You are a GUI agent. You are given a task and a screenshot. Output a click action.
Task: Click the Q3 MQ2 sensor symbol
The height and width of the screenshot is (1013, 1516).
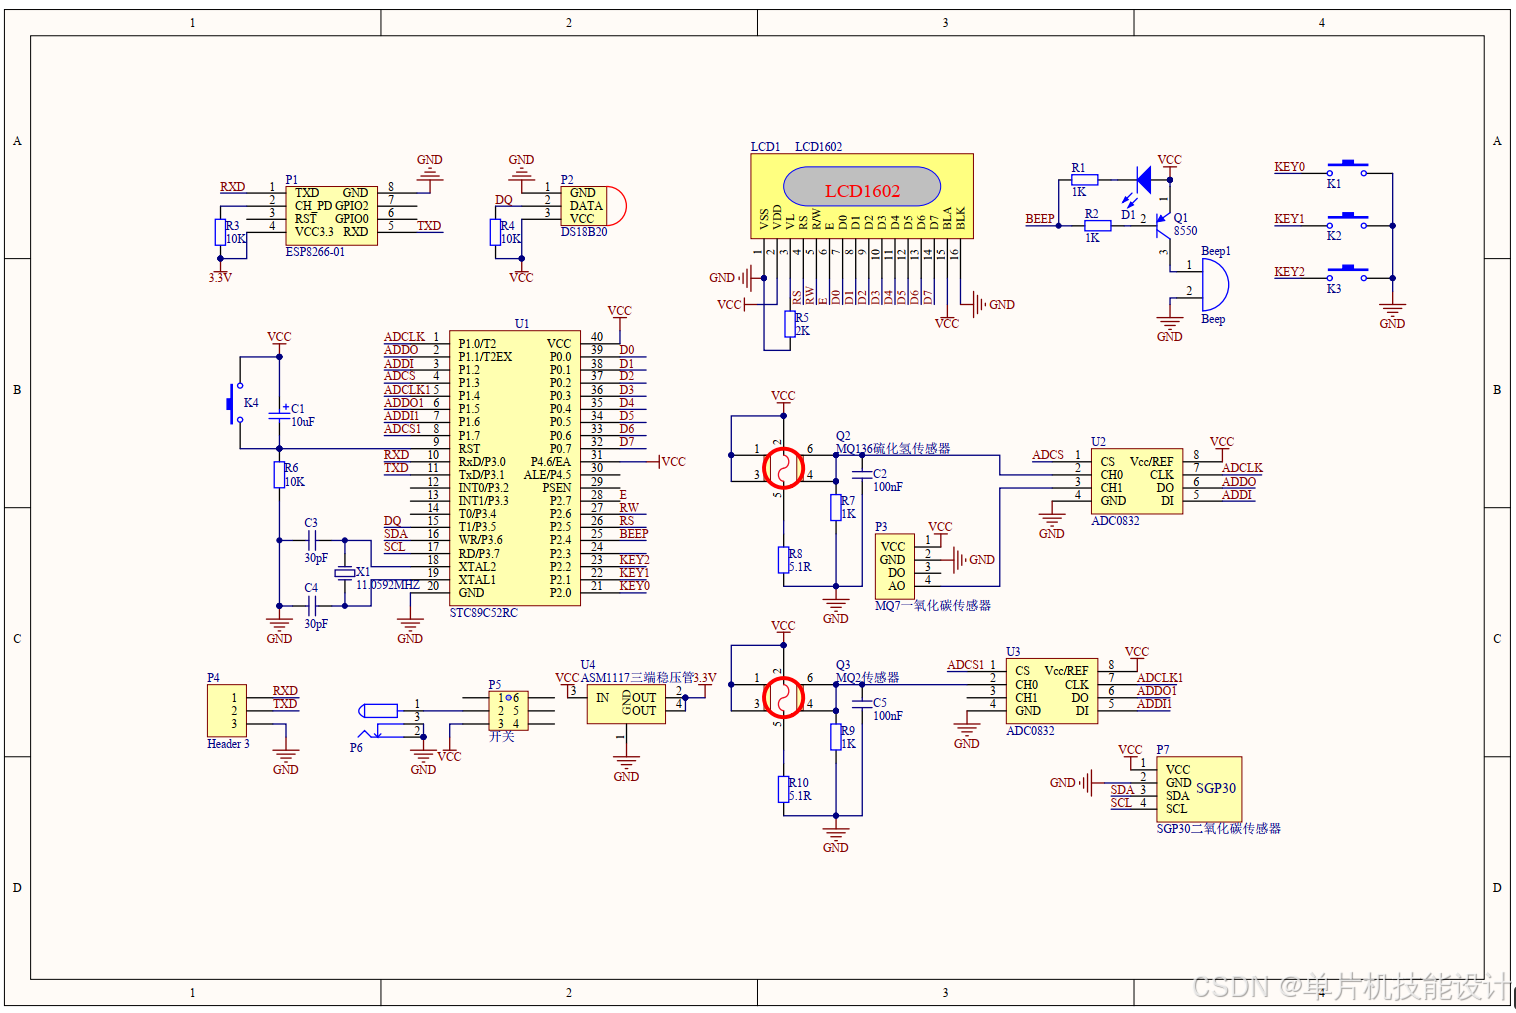[x=783, y=697]
